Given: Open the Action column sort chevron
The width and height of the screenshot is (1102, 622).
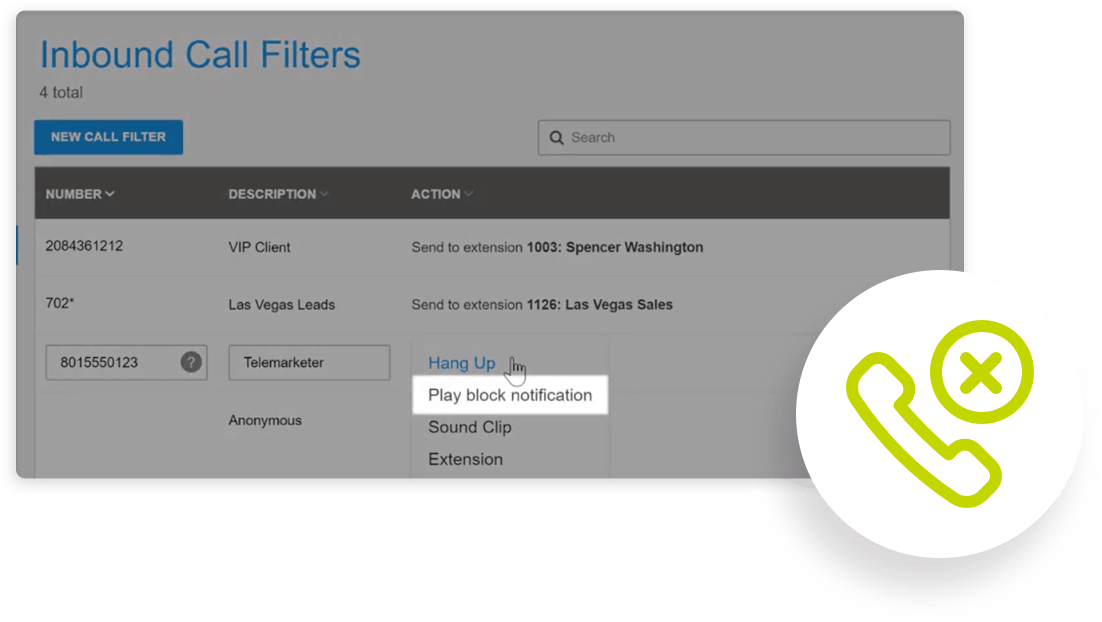Looking at the screenshot, I should 468,194.
